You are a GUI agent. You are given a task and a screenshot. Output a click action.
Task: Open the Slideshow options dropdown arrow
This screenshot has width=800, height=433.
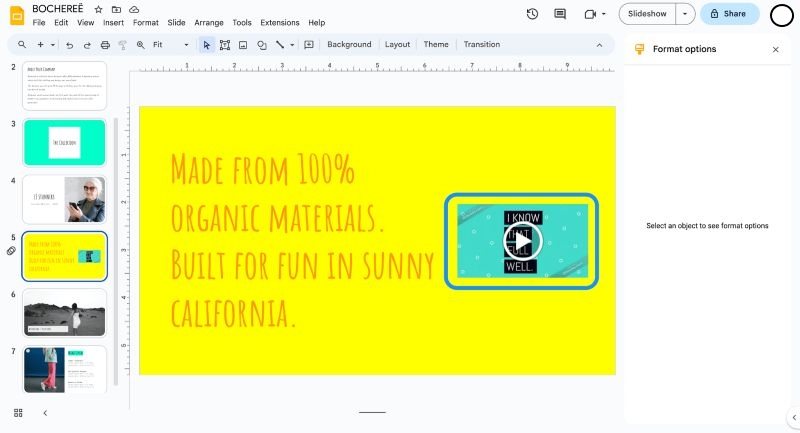coord(685,14)
